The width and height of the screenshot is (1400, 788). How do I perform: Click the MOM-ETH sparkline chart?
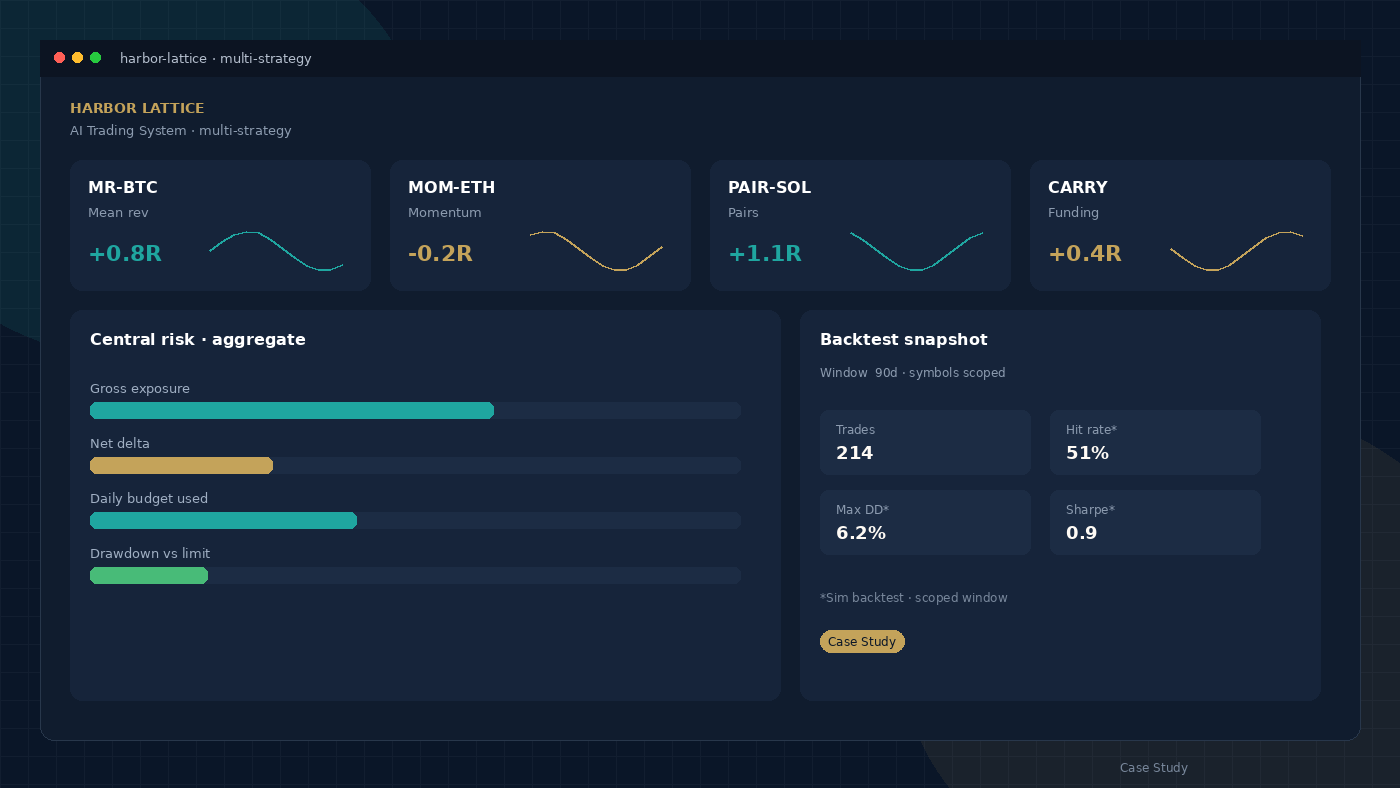click(596, 251)
